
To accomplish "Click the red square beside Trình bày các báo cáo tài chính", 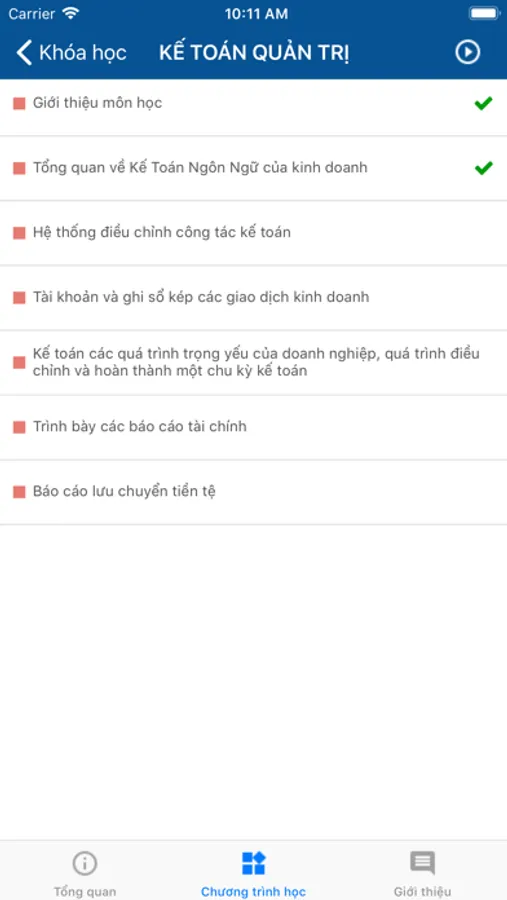I will pos(20,427).
